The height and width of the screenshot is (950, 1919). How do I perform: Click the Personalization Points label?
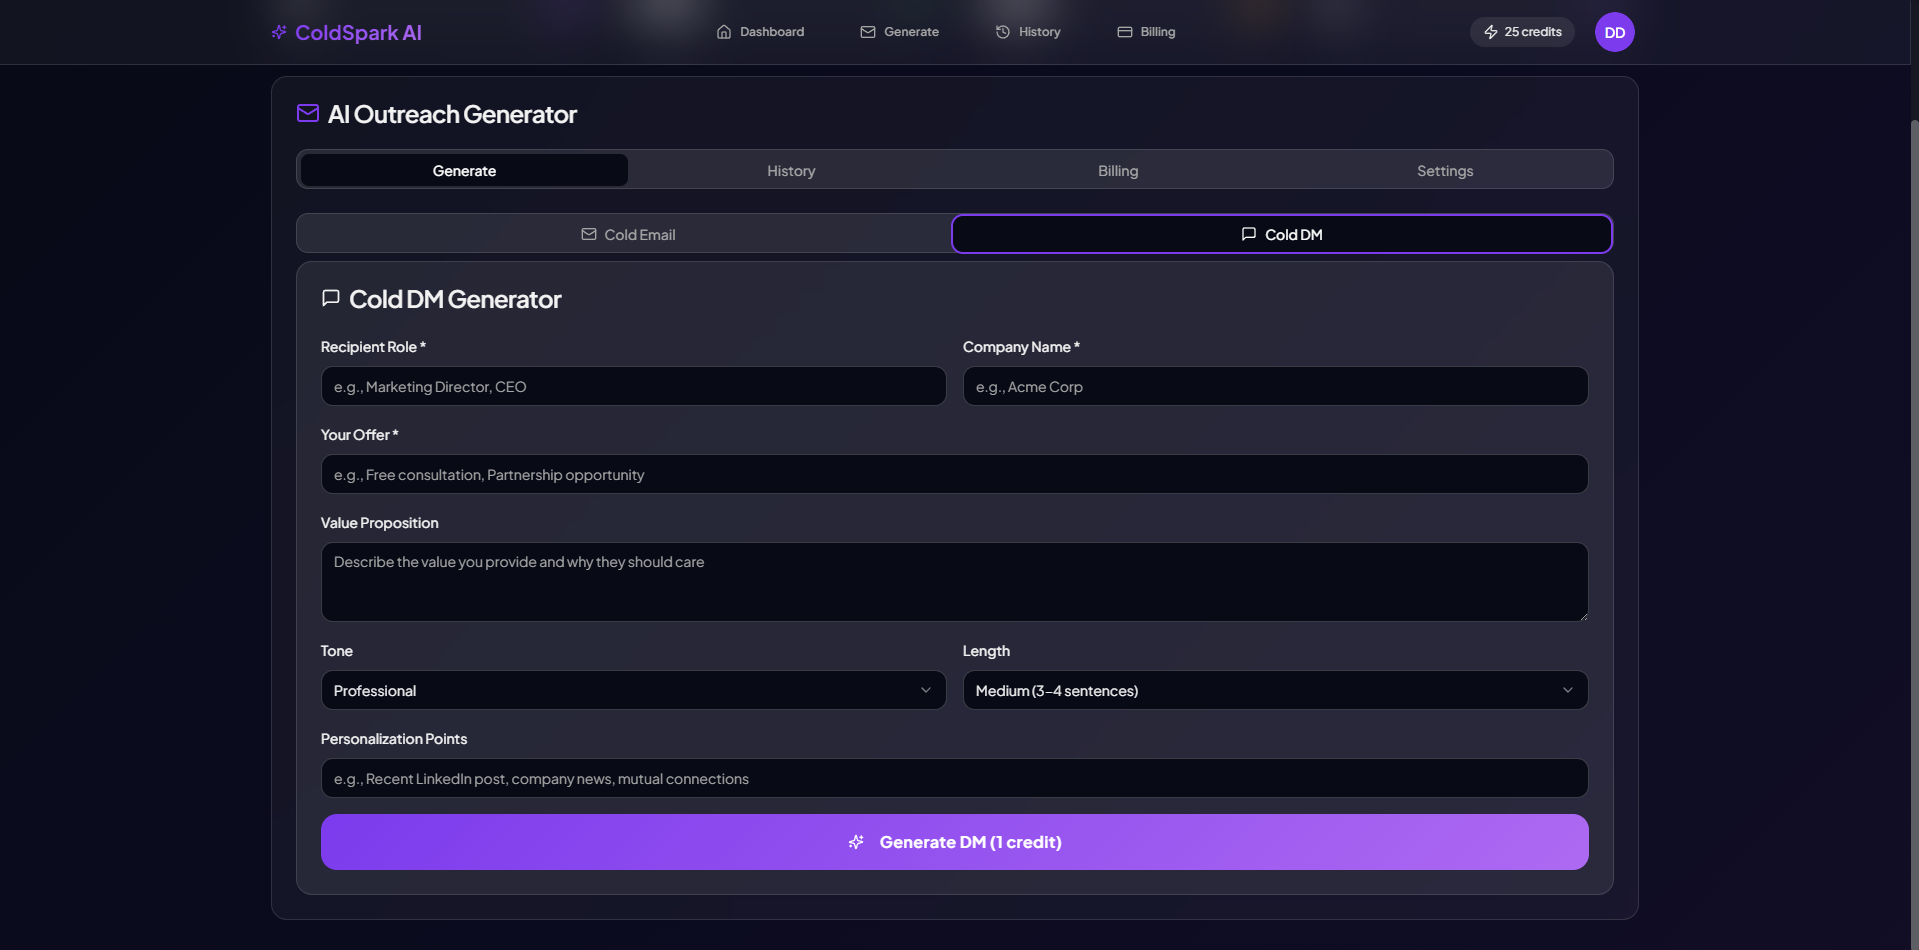[394, 739]
